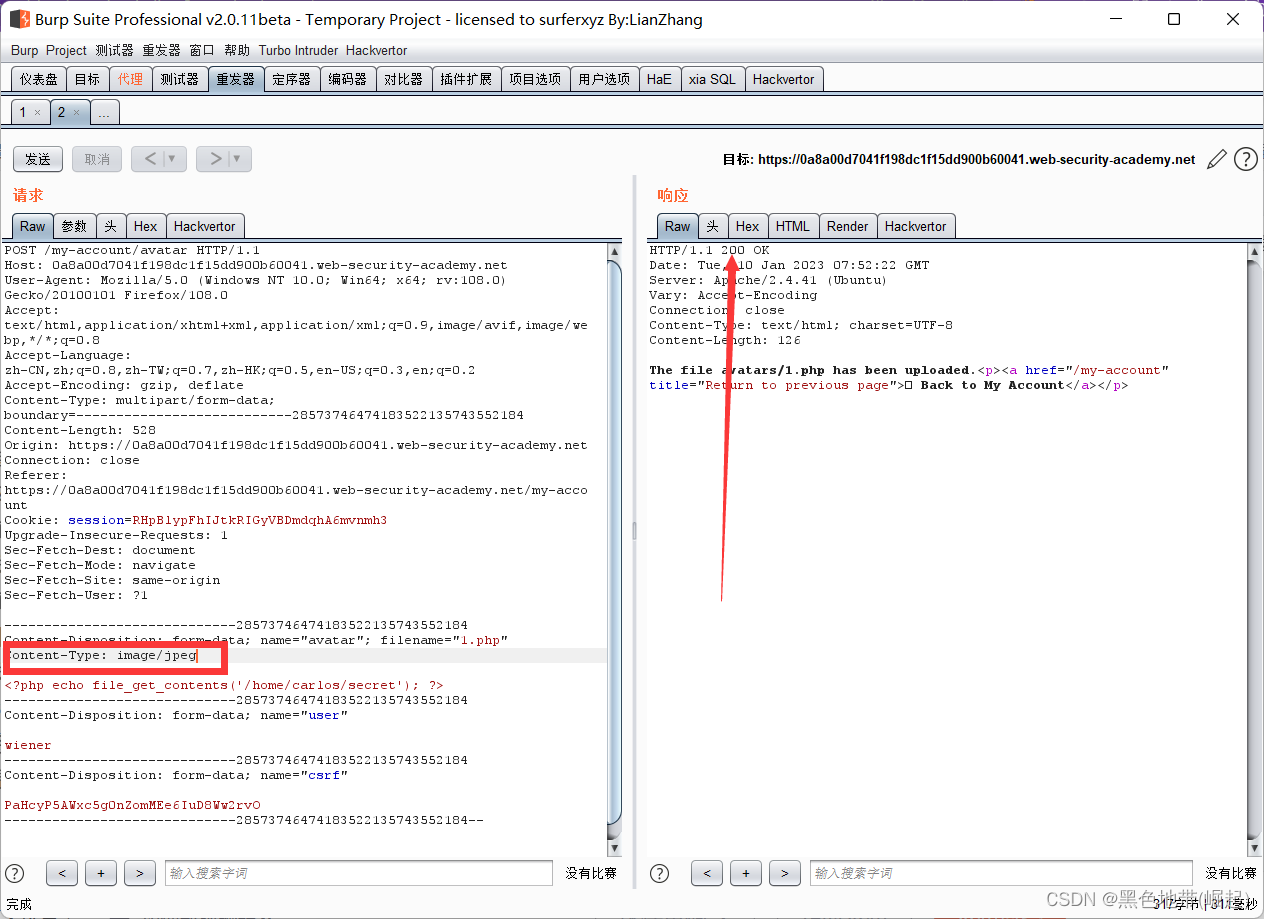
Task: Select request 参数 params tab
Action: pos(75,226)
